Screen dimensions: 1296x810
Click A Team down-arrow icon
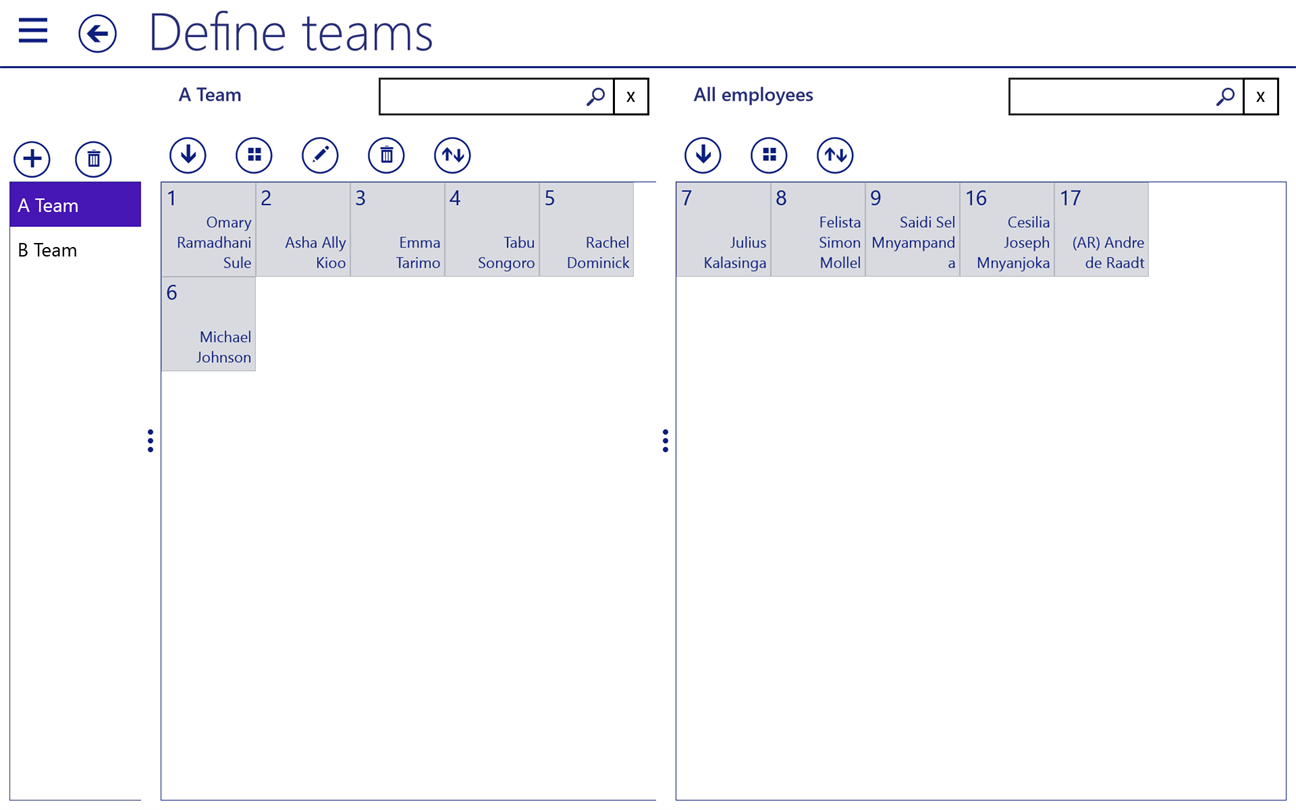tap(188, 155)
